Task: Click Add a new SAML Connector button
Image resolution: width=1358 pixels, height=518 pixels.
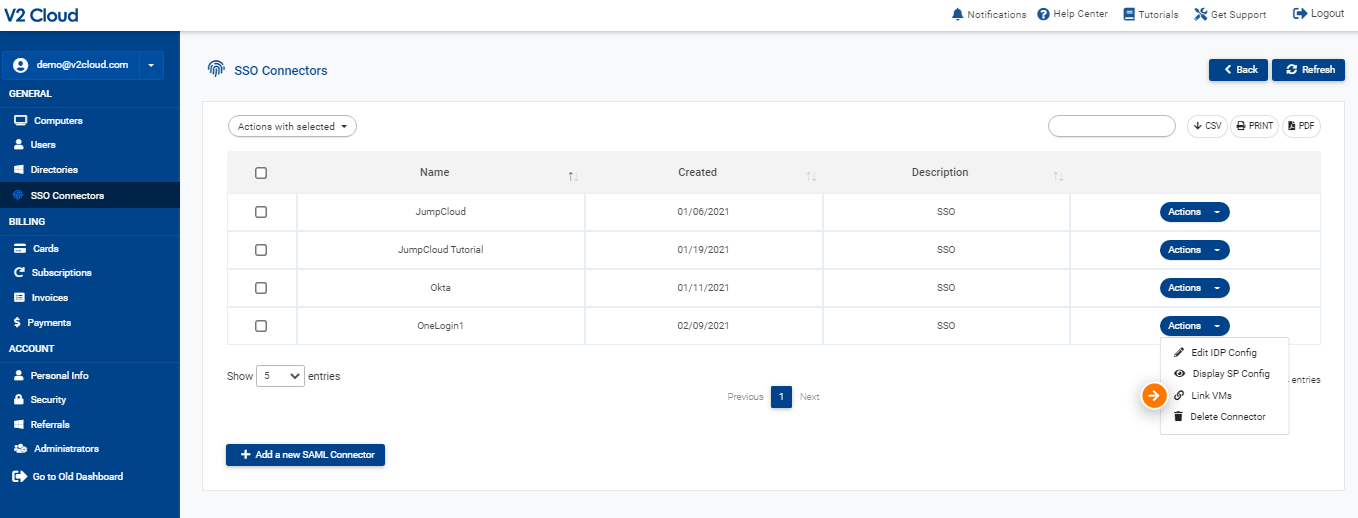Action: tap(305, 455)
